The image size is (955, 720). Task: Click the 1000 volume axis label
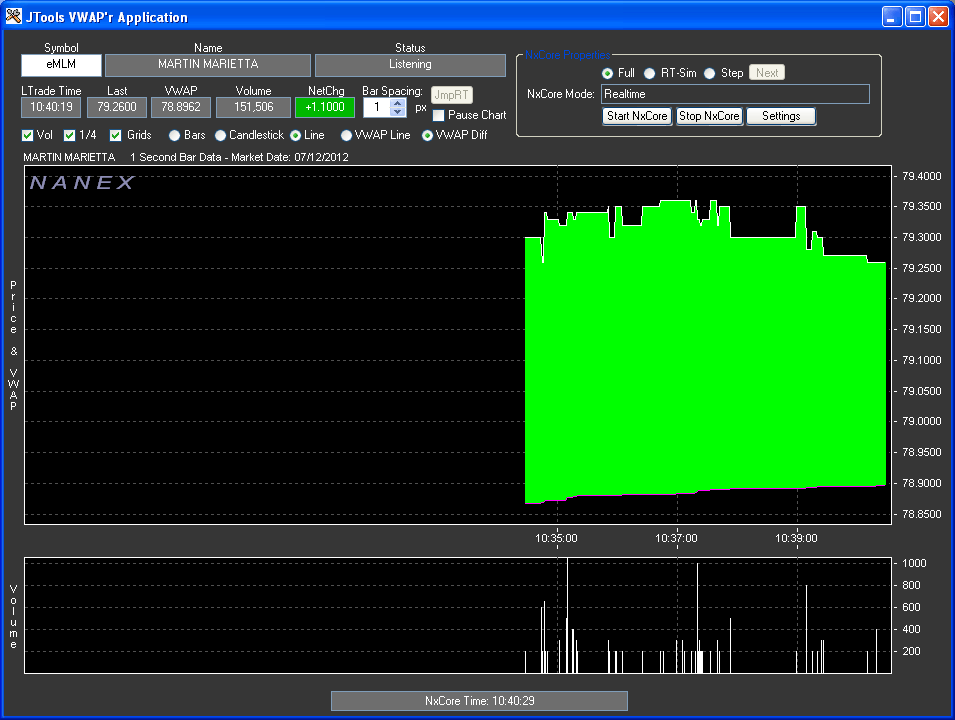click(914, 563)
